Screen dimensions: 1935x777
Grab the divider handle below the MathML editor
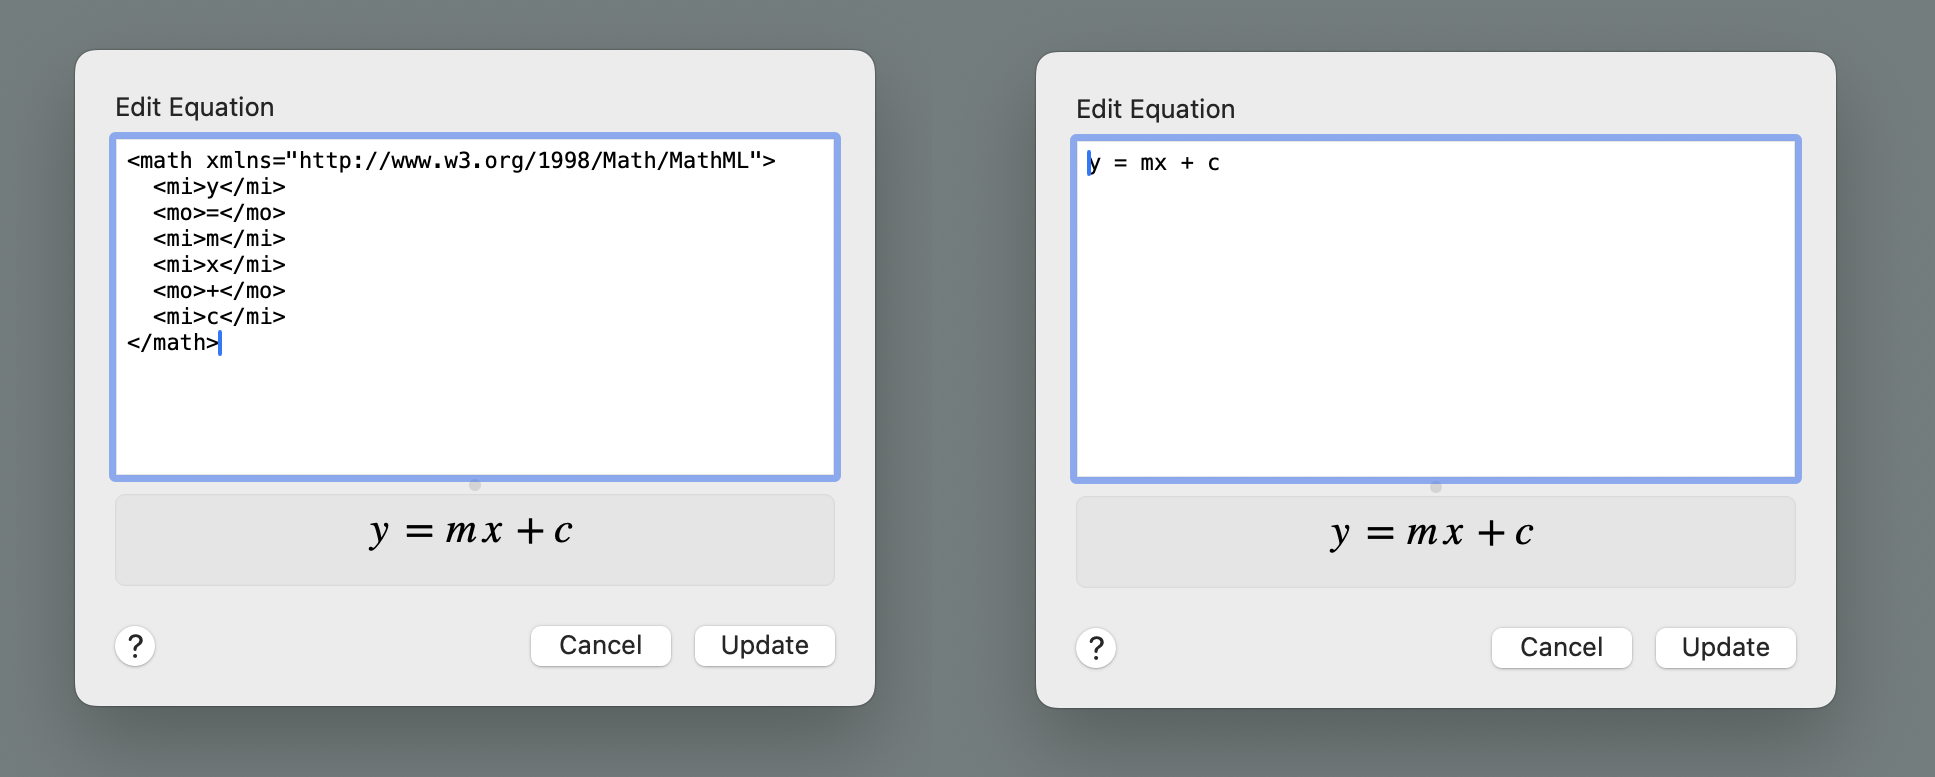click(x=475, y=485)
